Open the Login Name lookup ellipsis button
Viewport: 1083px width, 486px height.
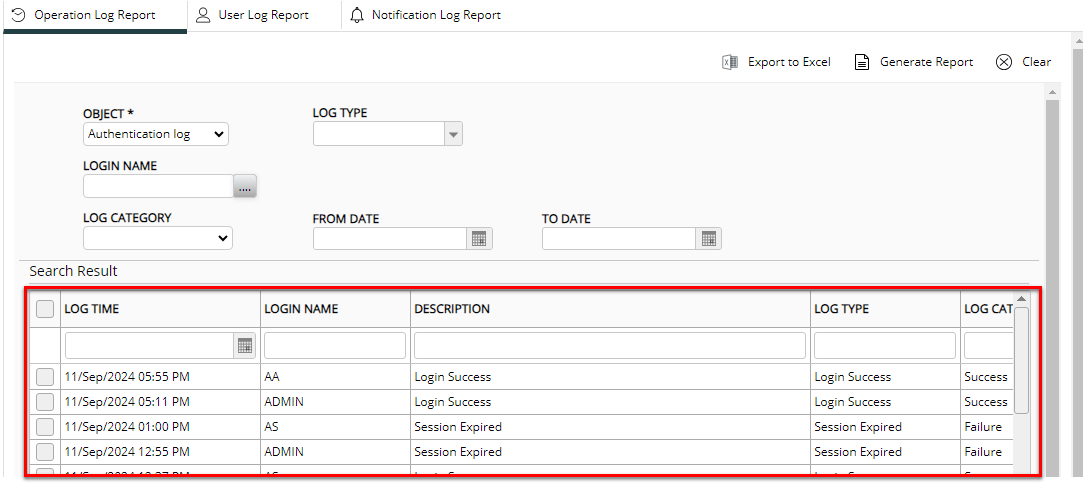245,186
